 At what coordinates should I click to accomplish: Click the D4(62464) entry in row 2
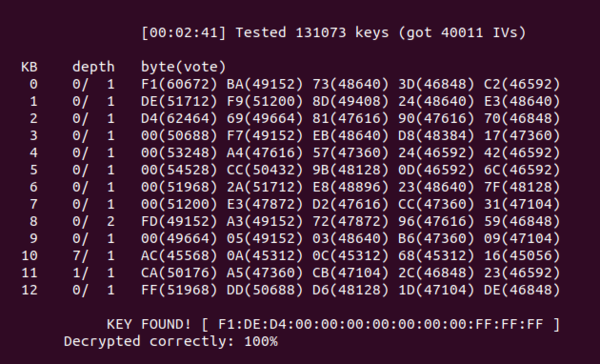[179, 118]
